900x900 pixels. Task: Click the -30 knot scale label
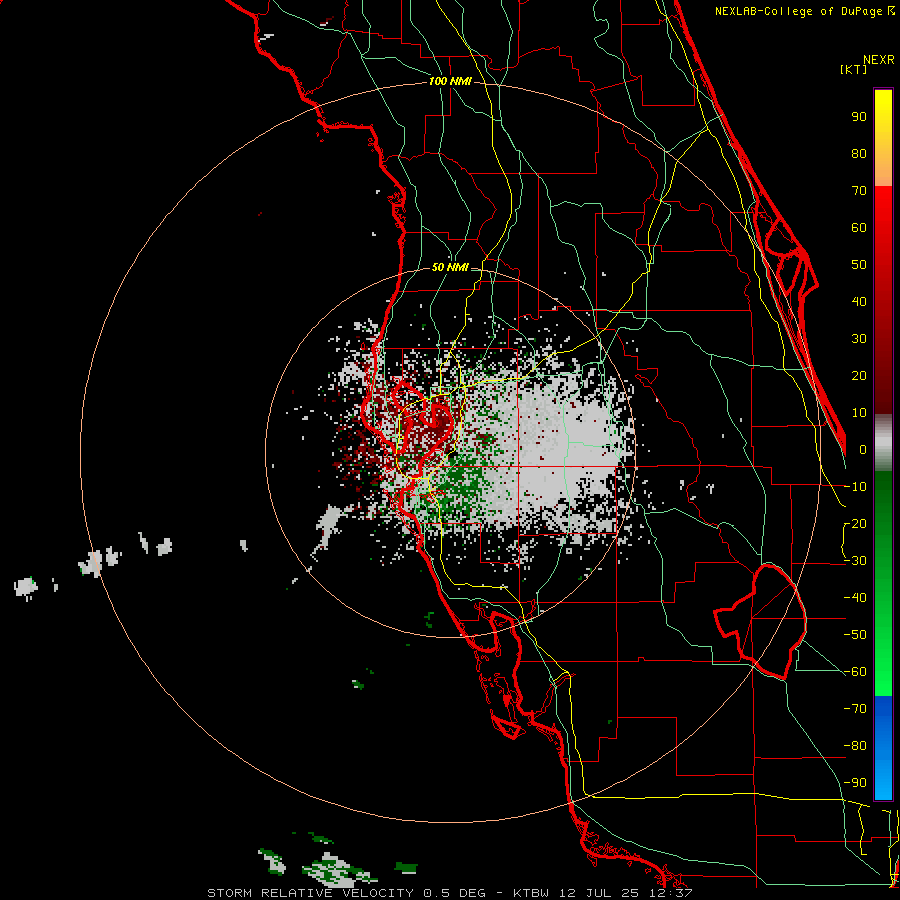(855, 561)
